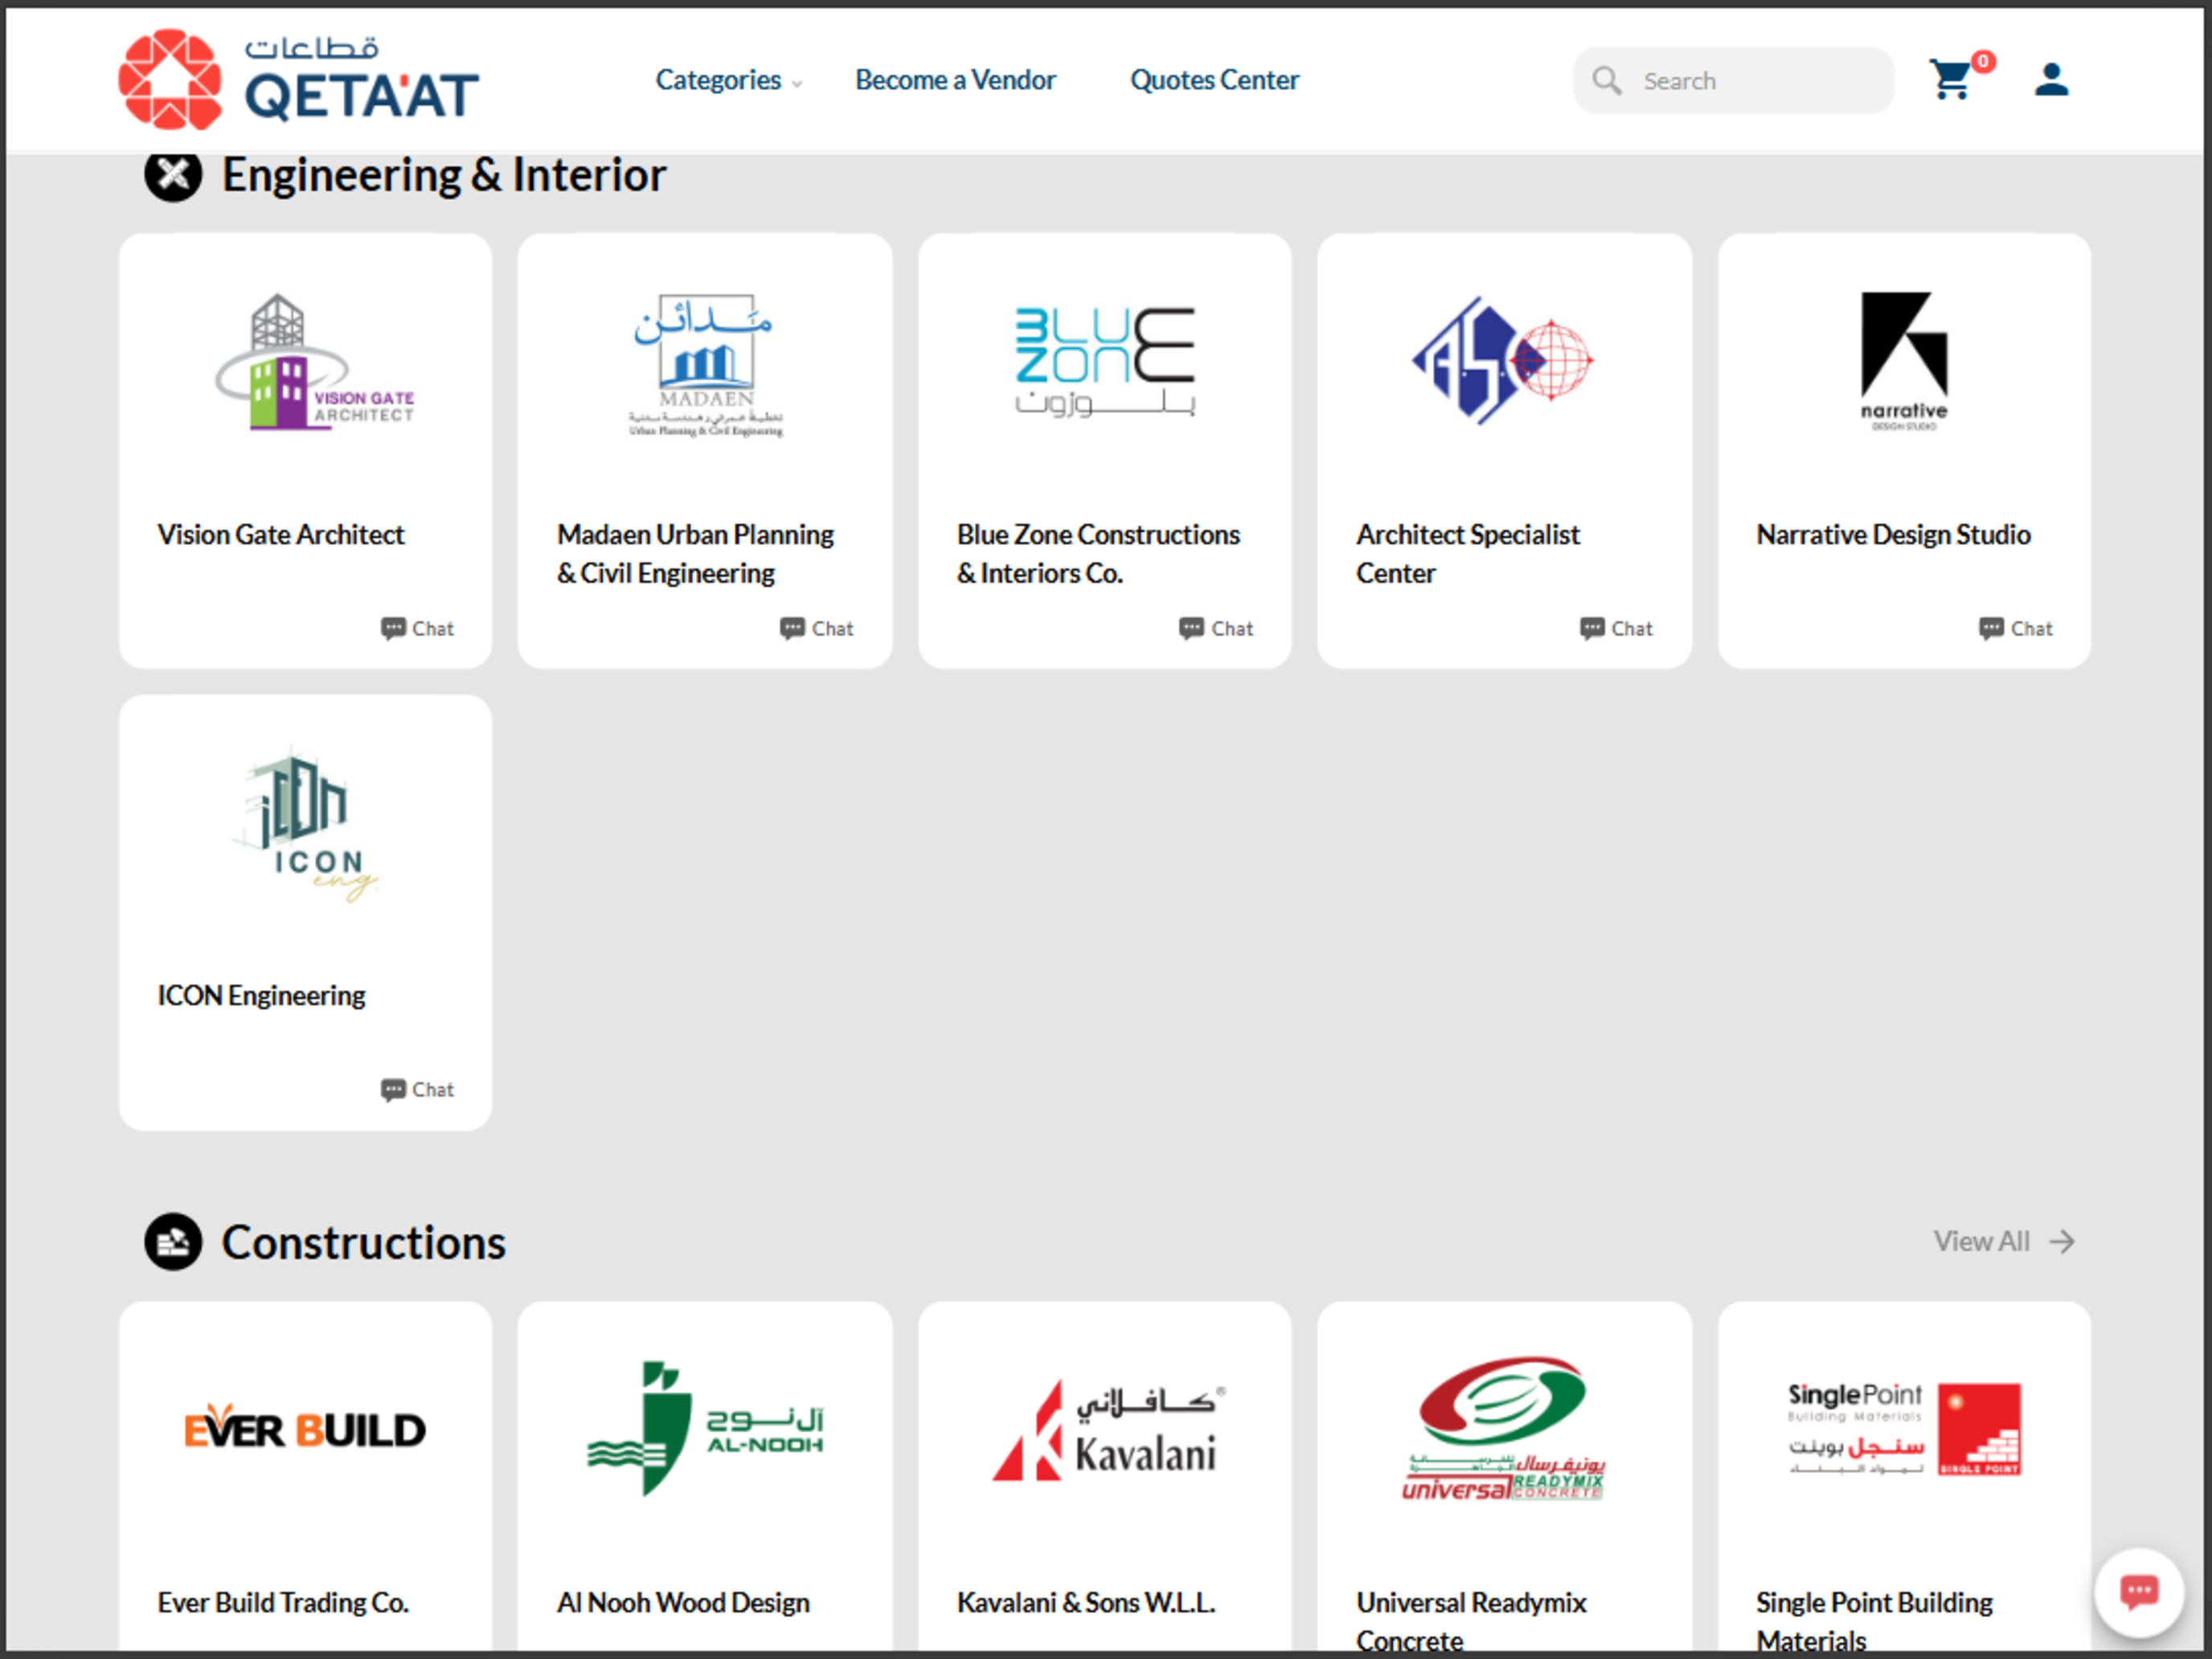This screenshot has height=1659, width=2212.
Task: Open Narrative design studio logo thumbnail
Action: [x=1904, y=361]
